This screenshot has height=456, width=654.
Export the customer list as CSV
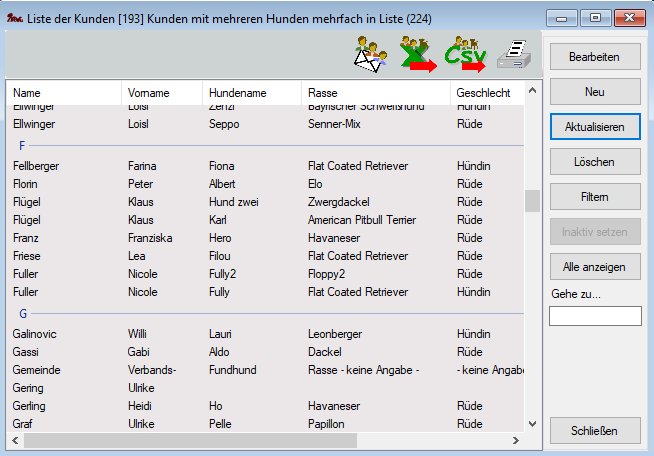pos(465,55)
